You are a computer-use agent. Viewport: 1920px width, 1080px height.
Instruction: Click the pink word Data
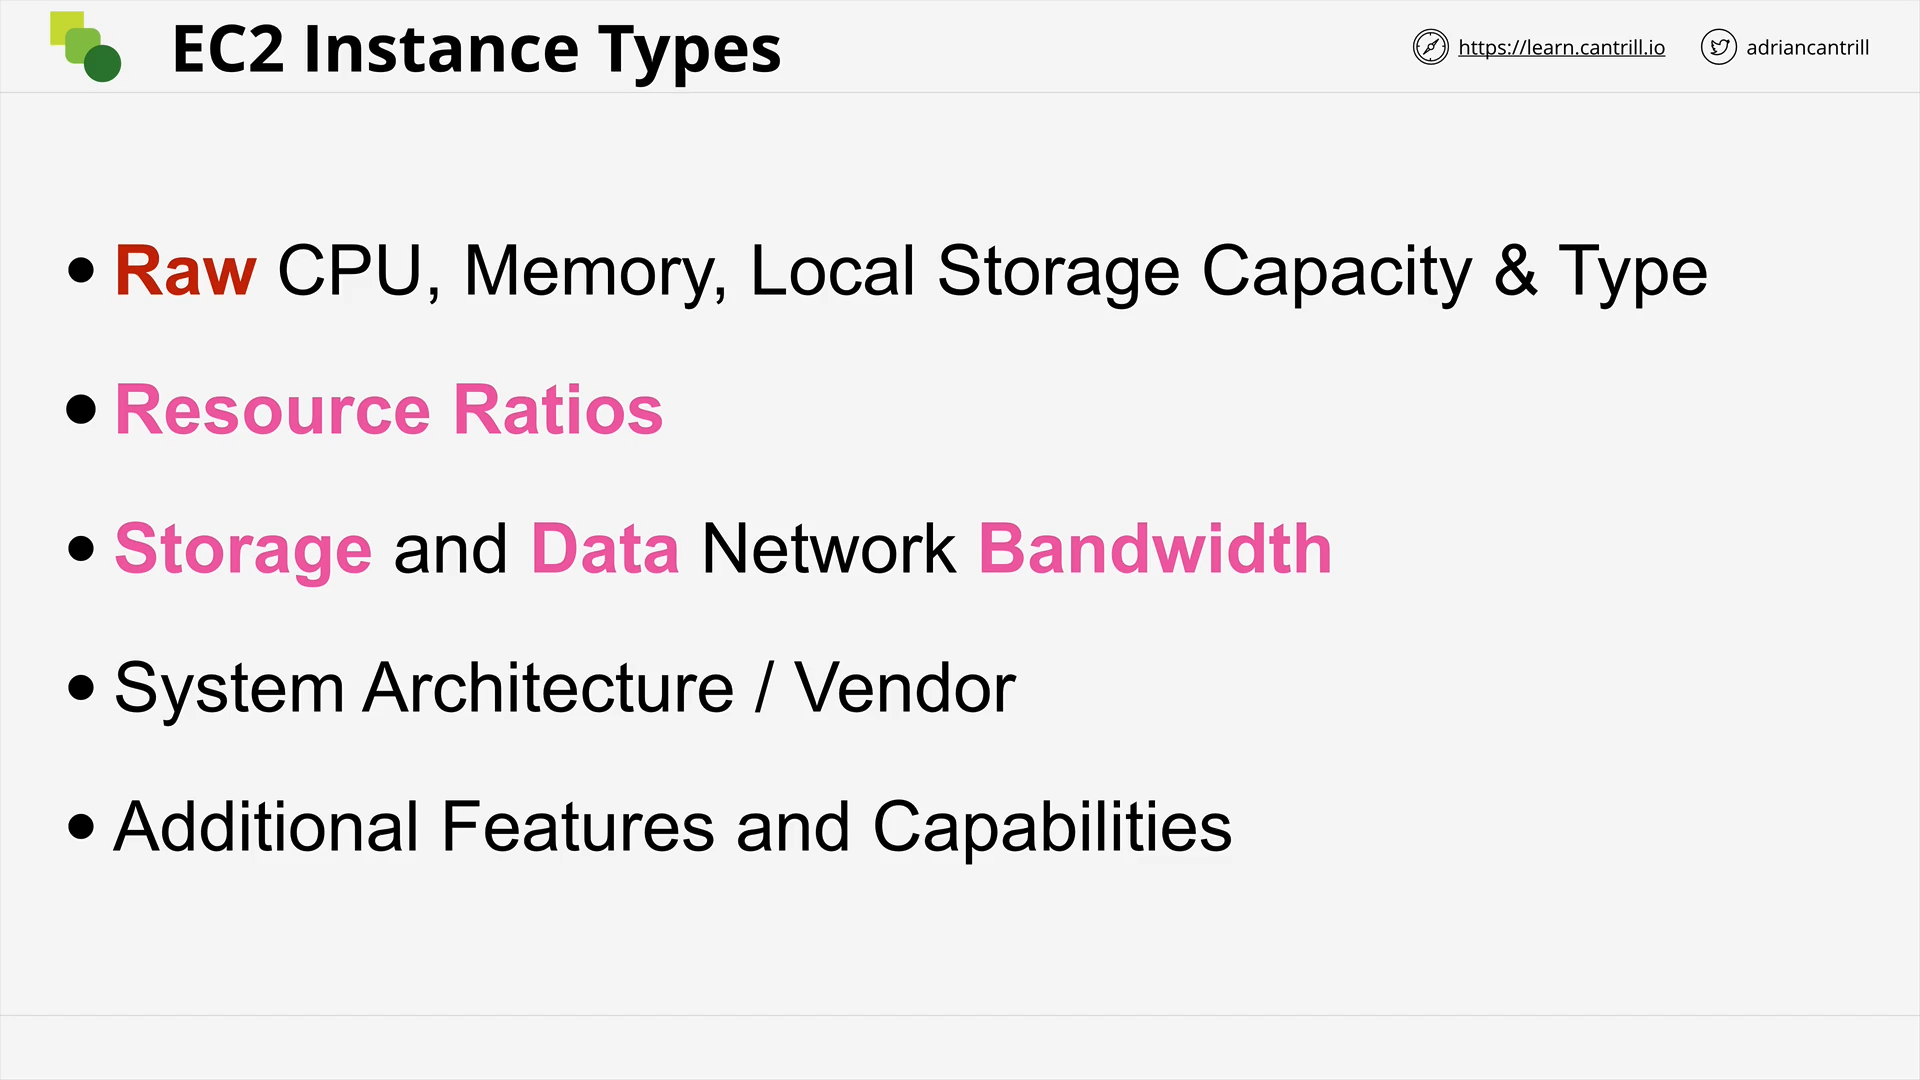click(605, 549)
